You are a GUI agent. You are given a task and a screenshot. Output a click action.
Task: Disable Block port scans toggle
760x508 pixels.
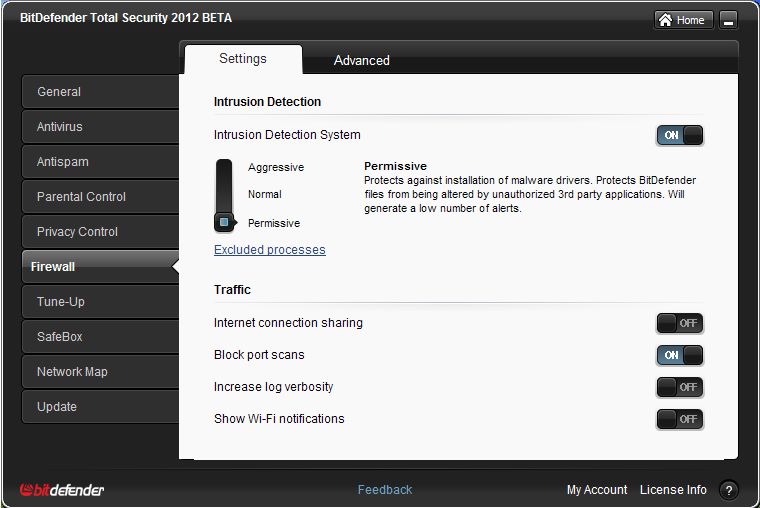coord(680,355)
